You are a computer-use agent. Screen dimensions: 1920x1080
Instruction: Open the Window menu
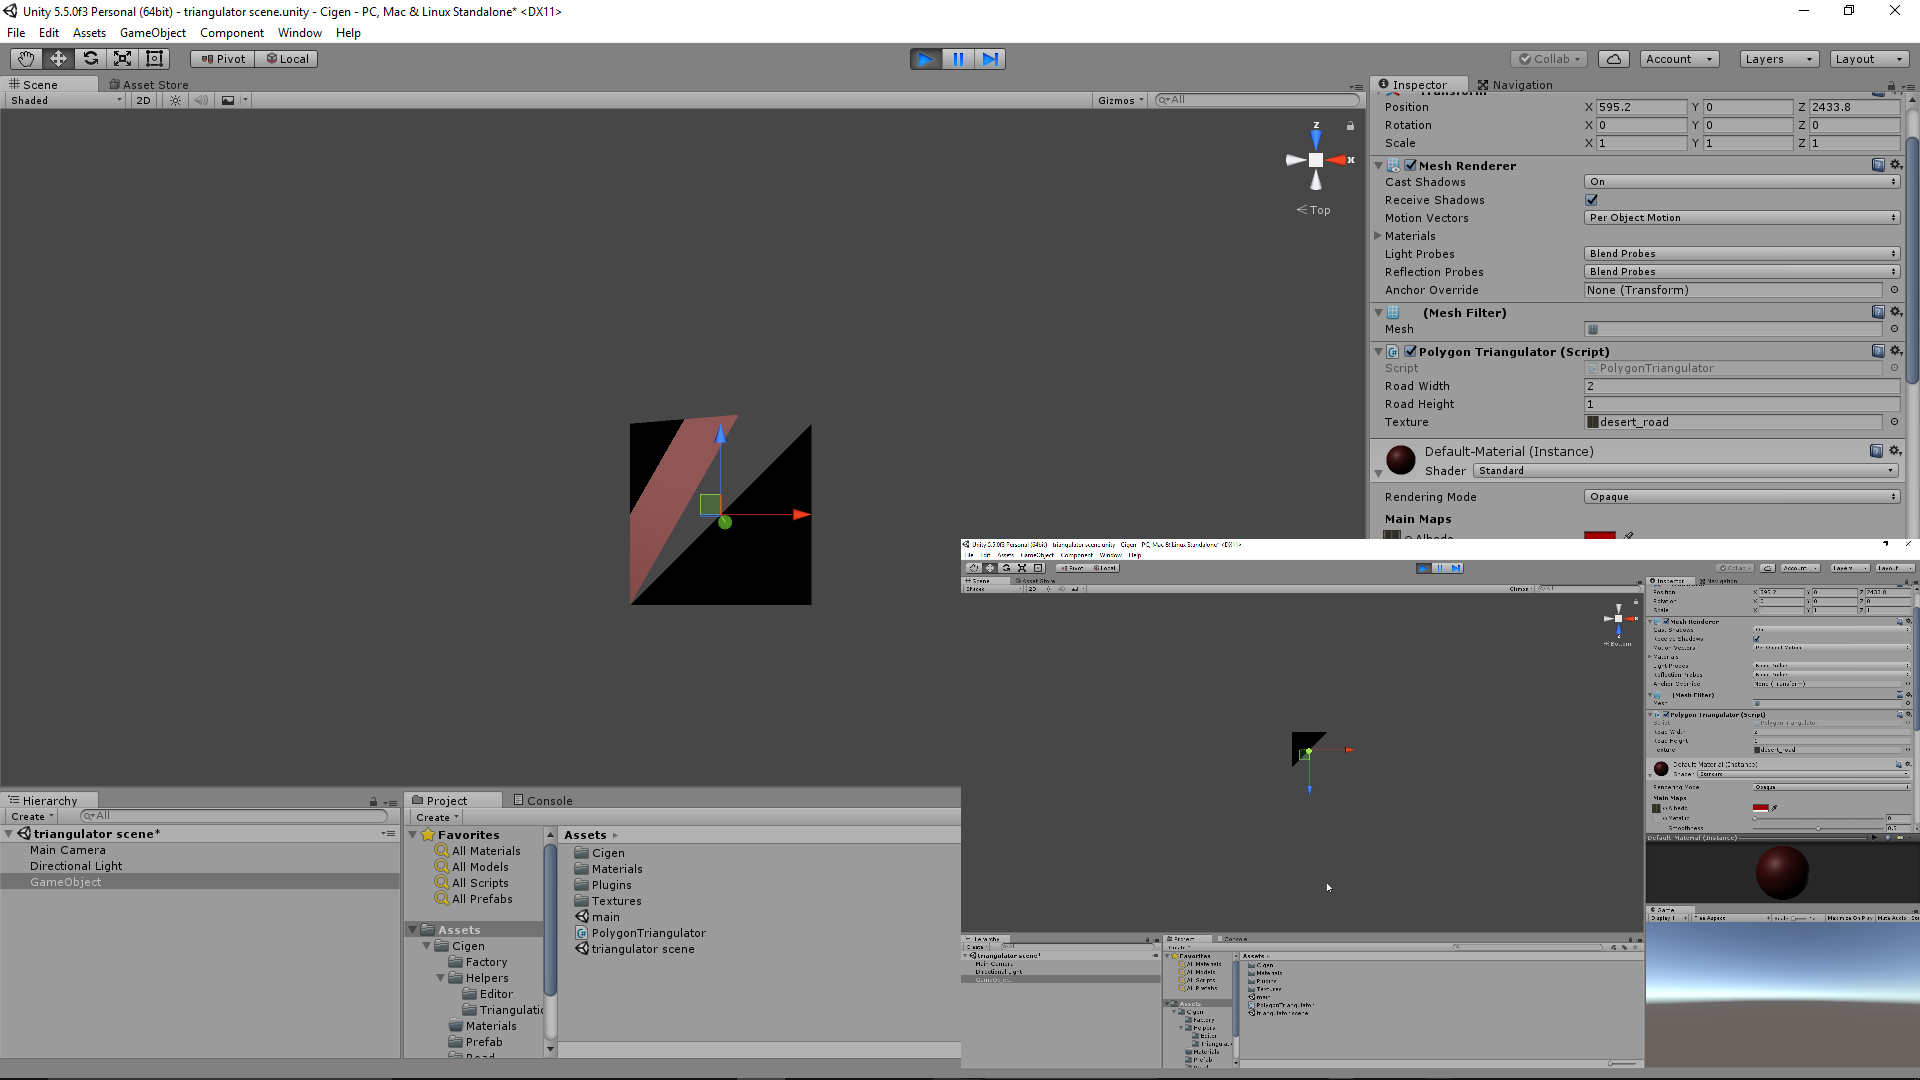click(300, 33)
